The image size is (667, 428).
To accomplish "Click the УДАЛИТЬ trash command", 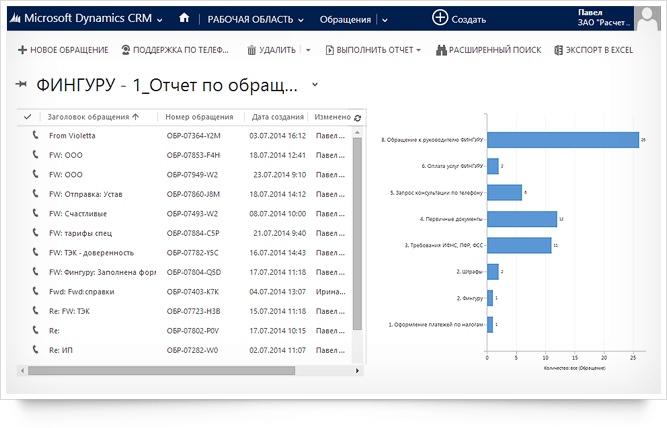I will pyautogui.click(x=271, y=50).
